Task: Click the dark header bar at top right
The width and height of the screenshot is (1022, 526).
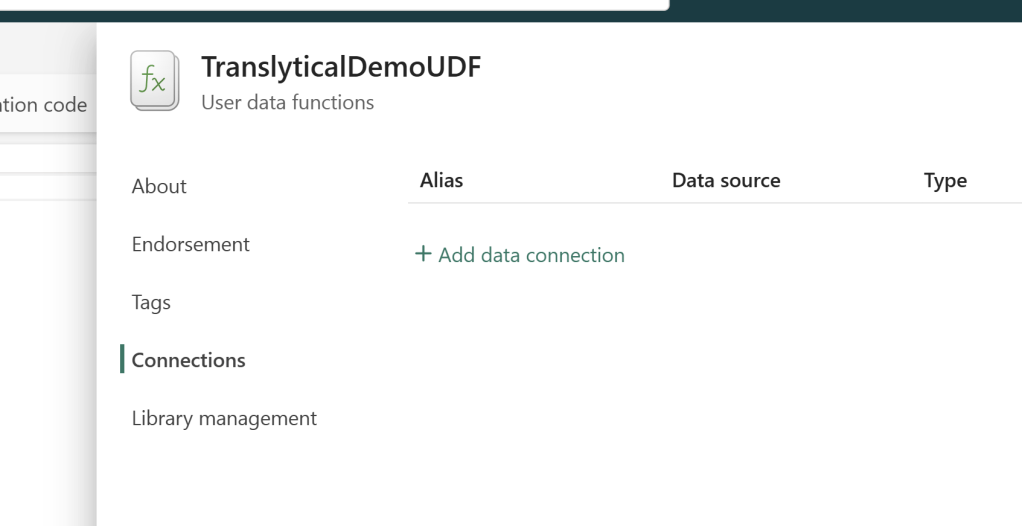Action: (850, 6)
